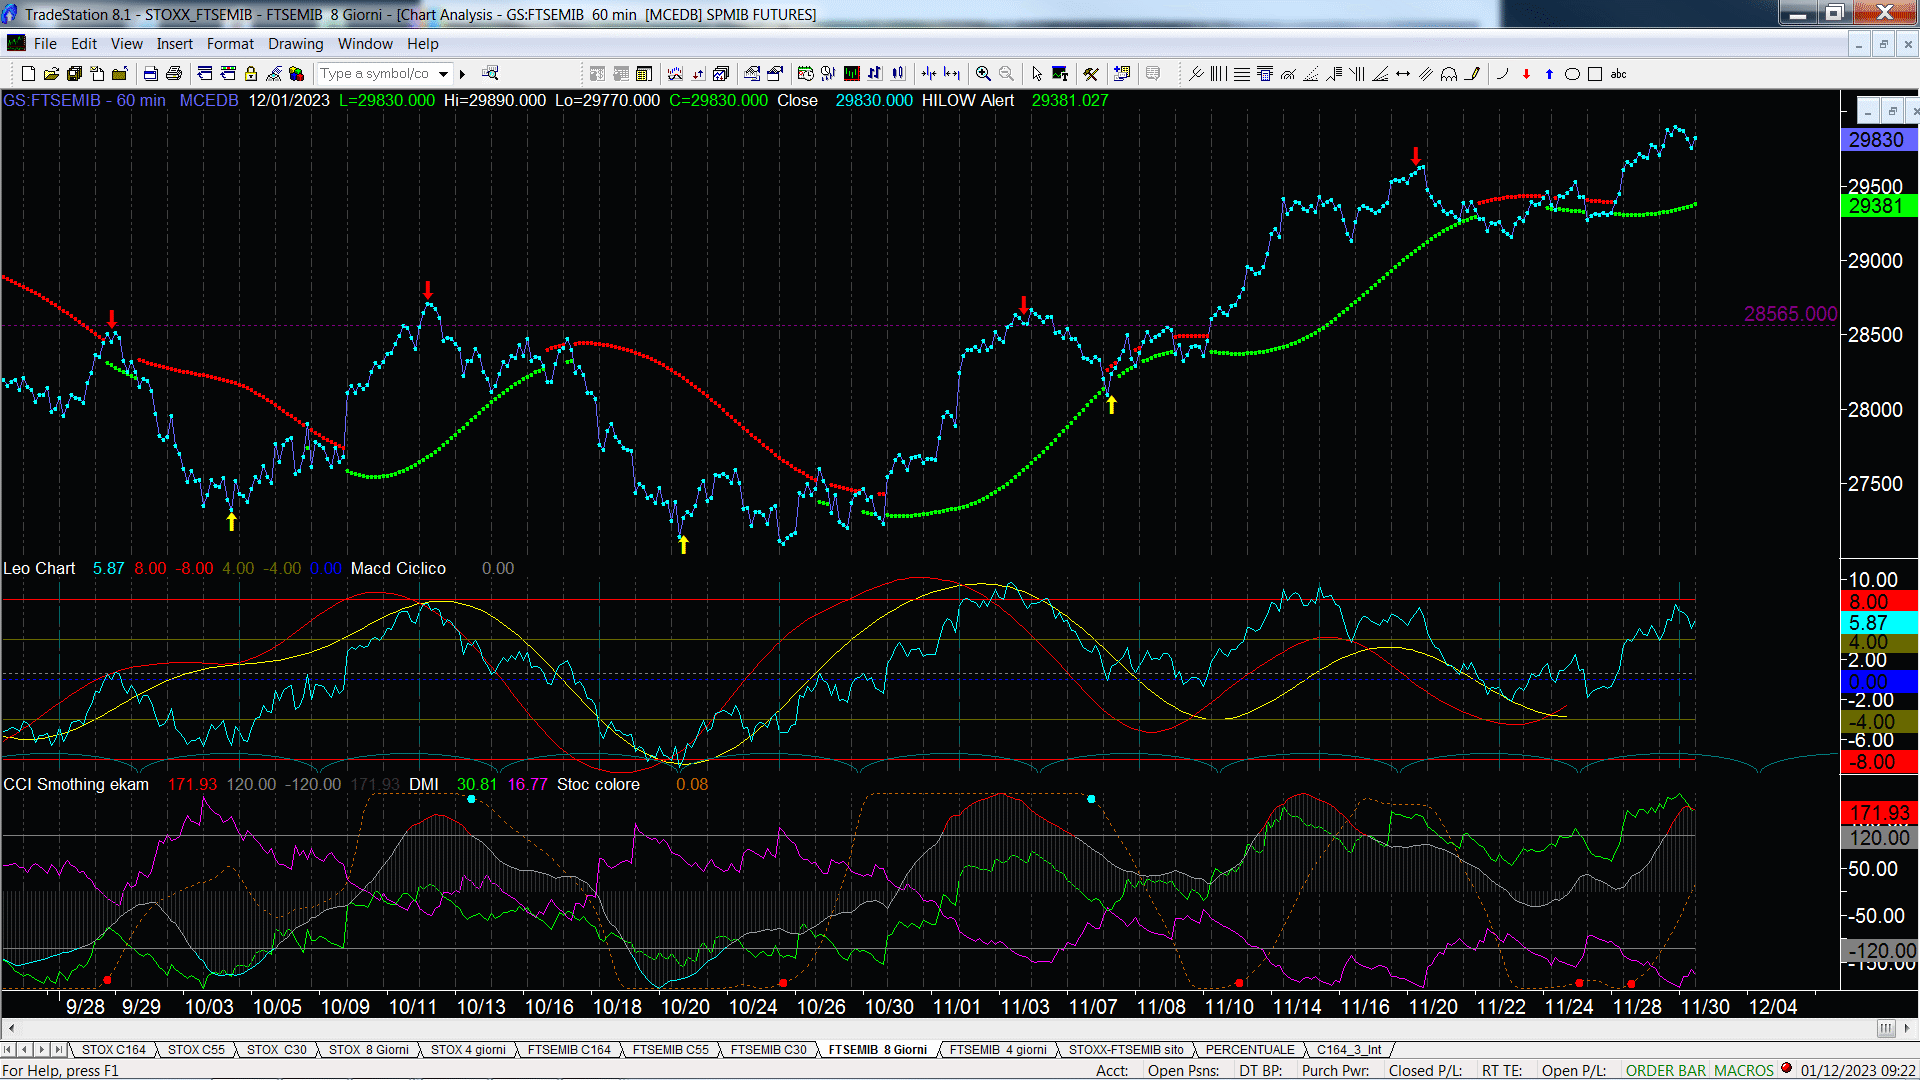Open the Format menu
The width and height of the screenshot is (1920, 1080).
[x=231, y=44]
